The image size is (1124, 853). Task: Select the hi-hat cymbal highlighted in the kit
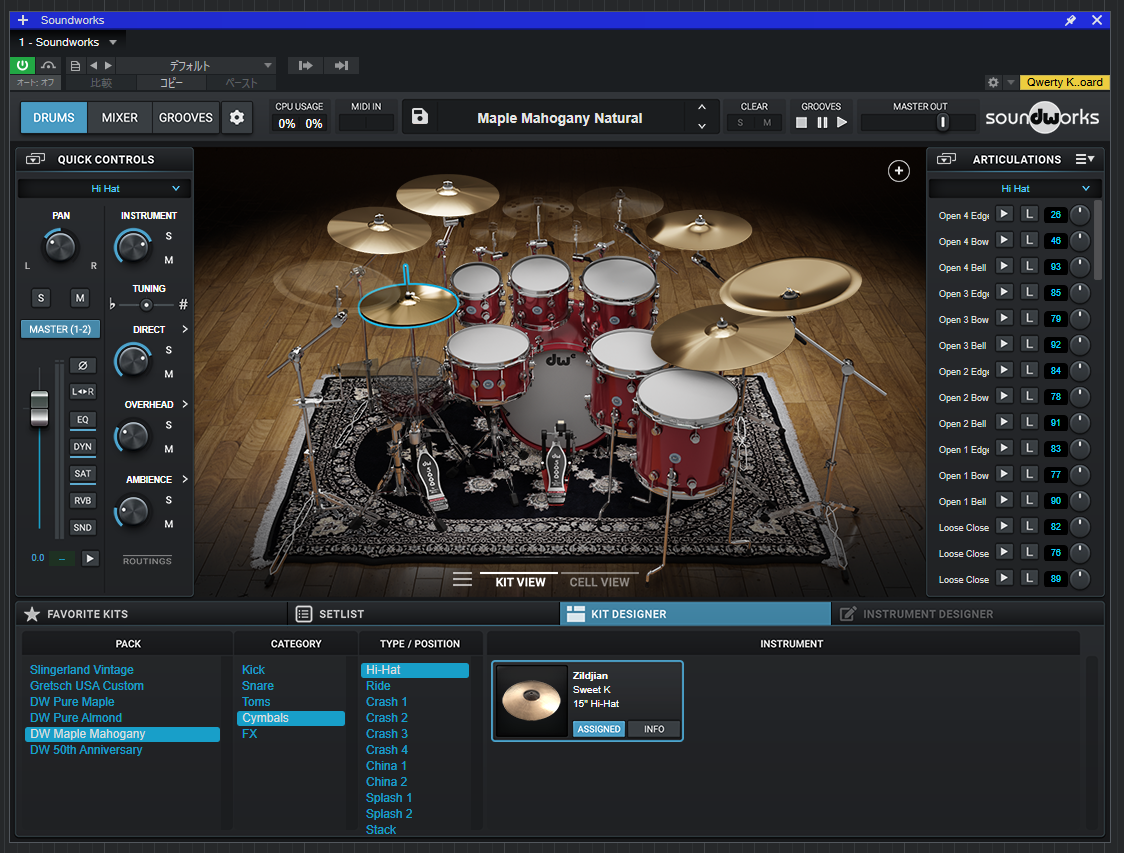407,305
